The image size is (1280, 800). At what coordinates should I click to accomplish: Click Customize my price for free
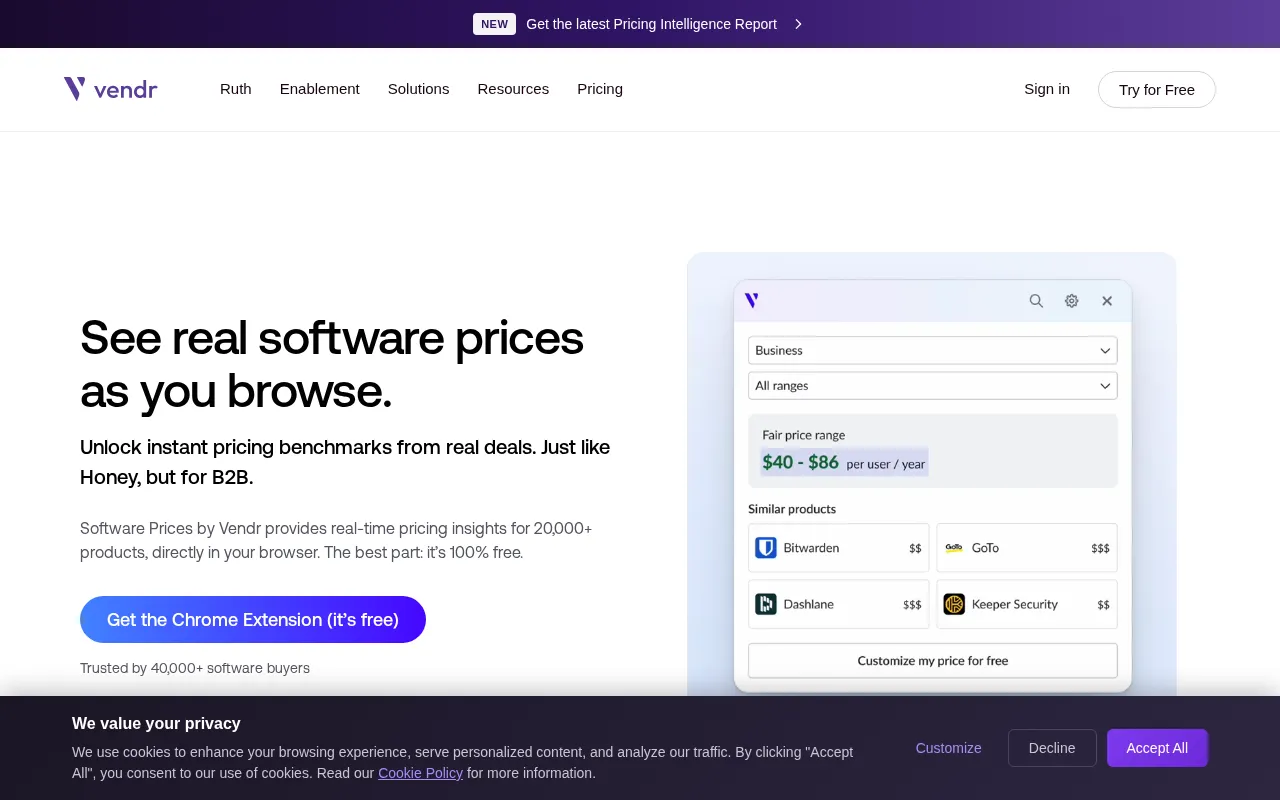[x=933, y=661]
